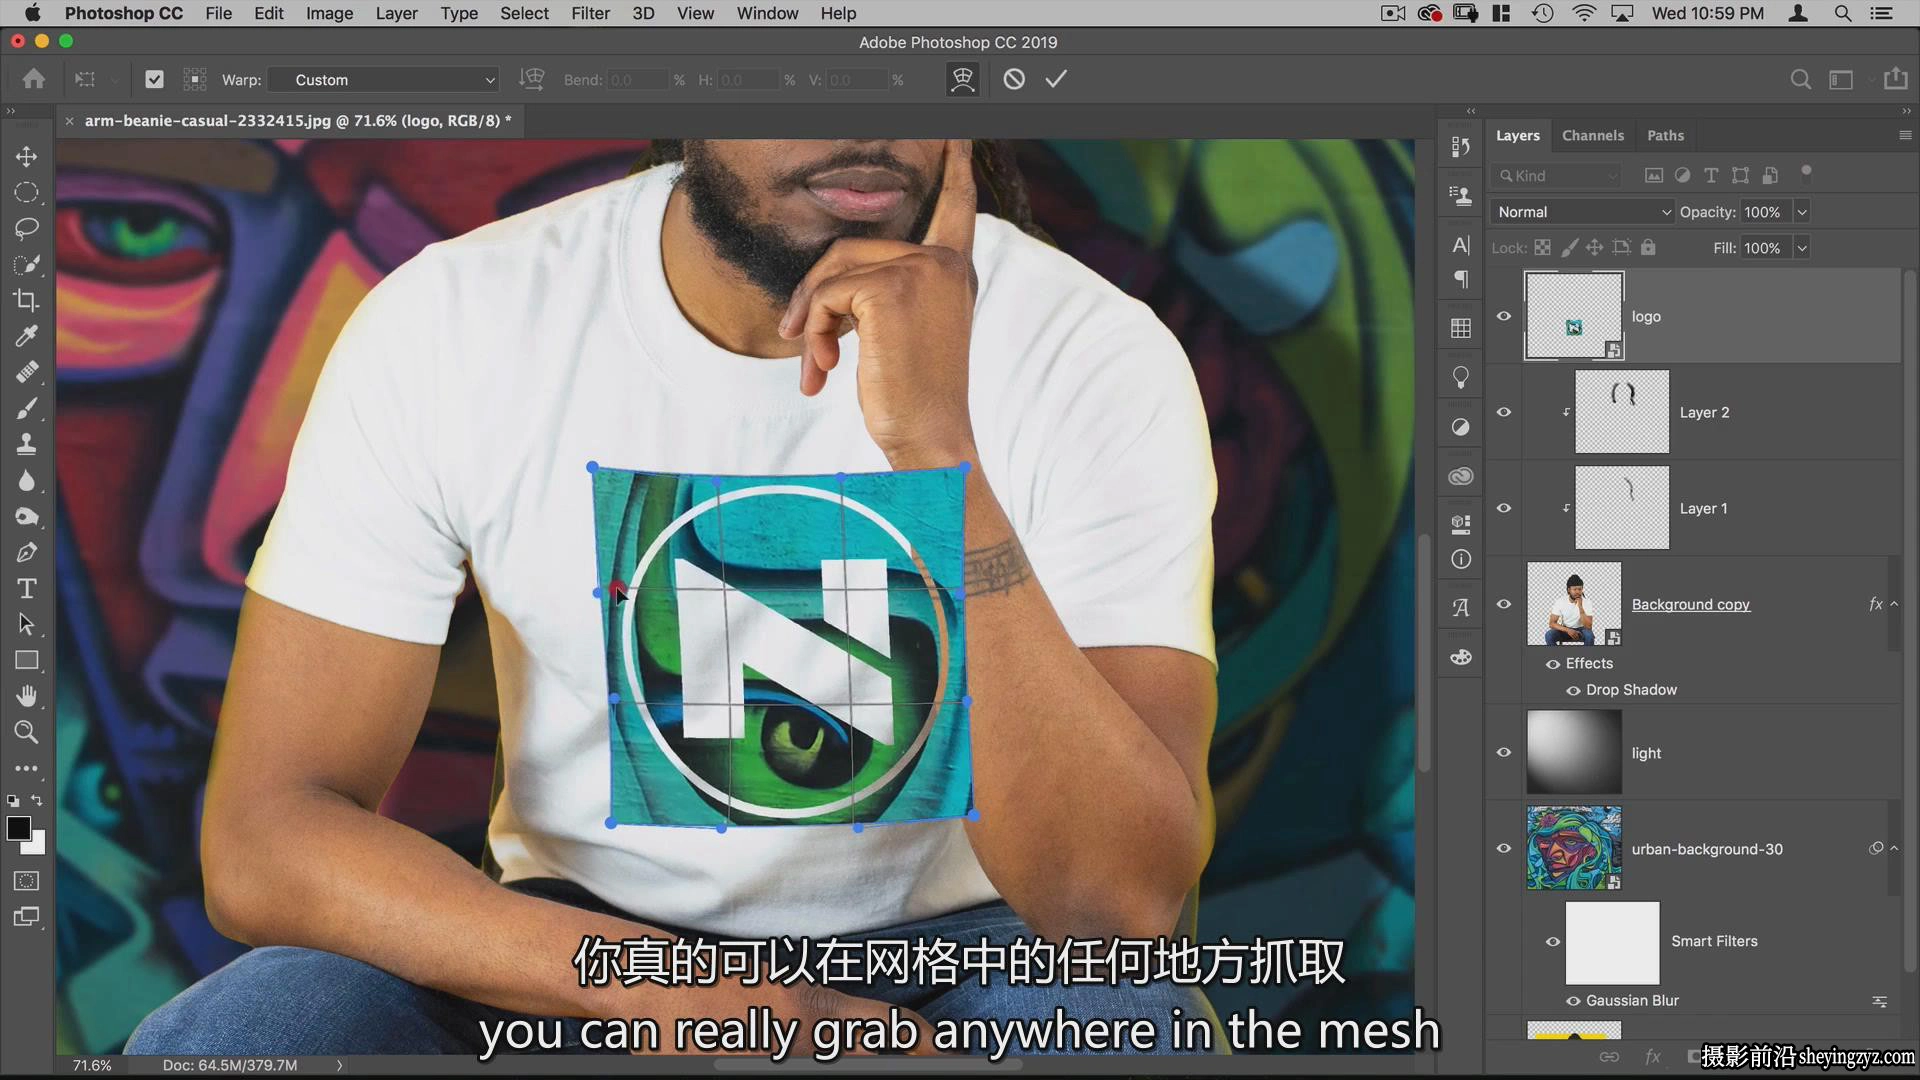The height and width of the screenshot is (1080, 1920).
Task: Select the Clone Stamp tool
Action: [27, 444]
